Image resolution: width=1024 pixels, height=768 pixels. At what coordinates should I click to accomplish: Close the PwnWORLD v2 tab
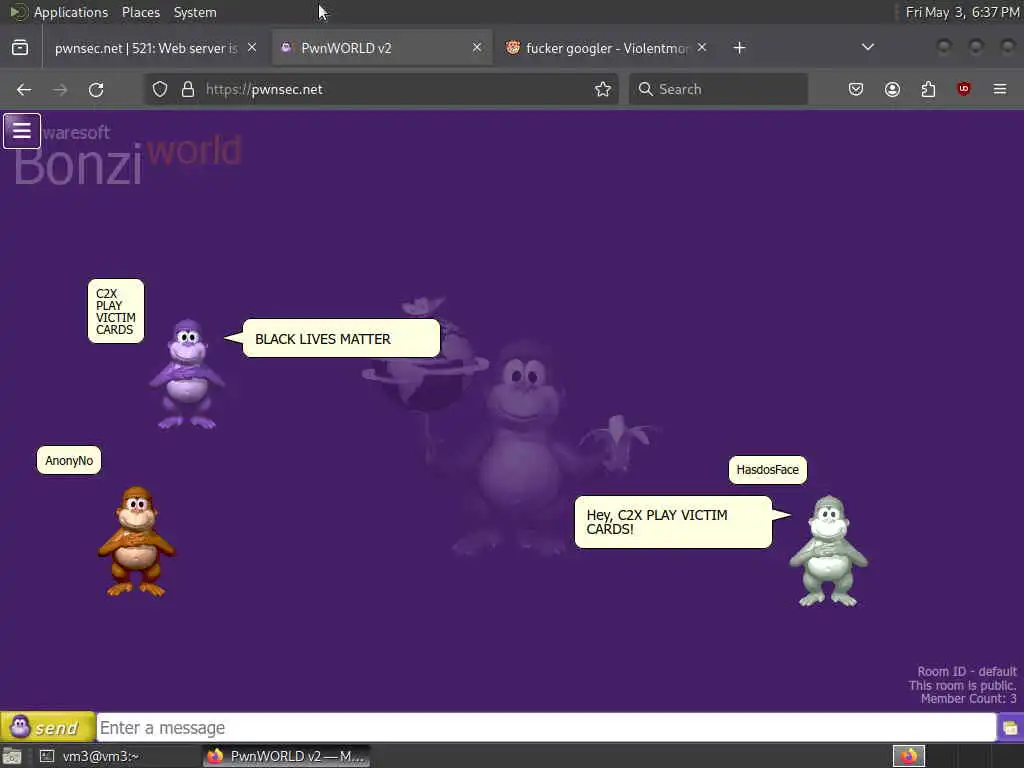click(477, 48)
